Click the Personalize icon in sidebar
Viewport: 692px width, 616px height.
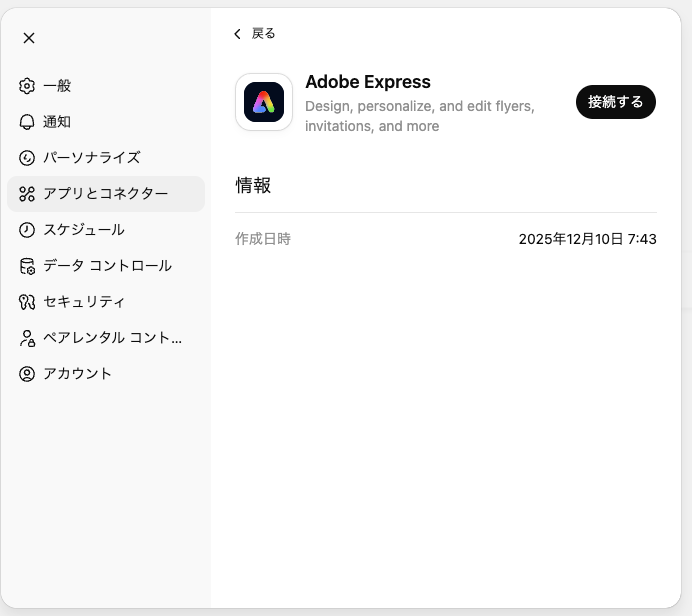(27, 158)
